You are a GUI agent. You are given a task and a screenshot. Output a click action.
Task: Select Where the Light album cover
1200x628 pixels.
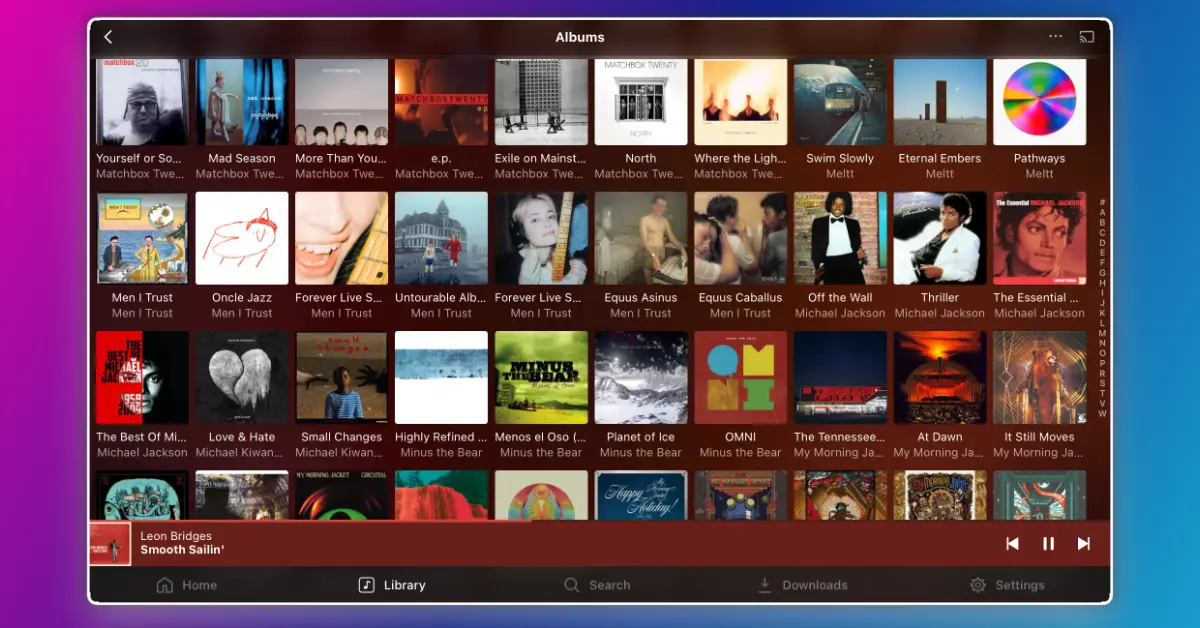click(741, 102)
